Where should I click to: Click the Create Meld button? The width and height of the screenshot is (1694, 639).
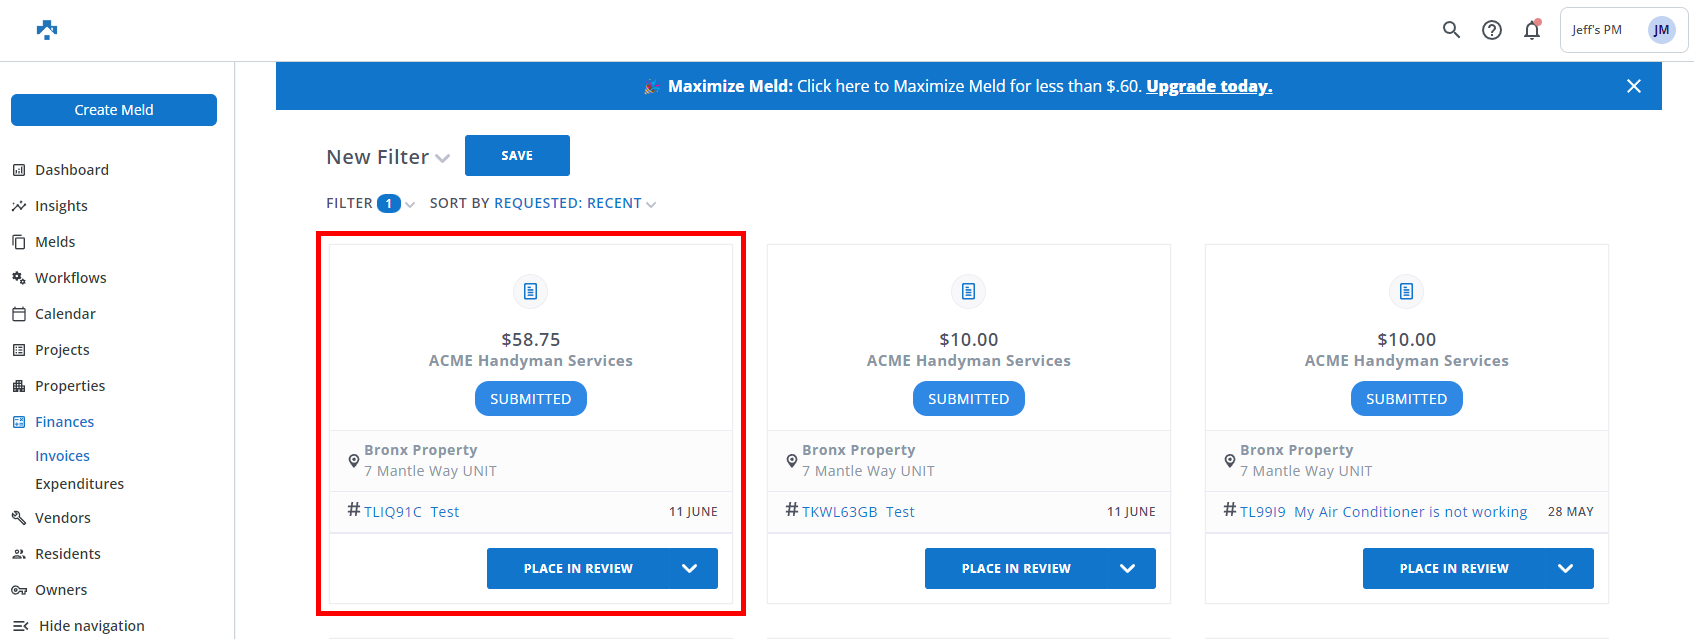coord(114,110)
